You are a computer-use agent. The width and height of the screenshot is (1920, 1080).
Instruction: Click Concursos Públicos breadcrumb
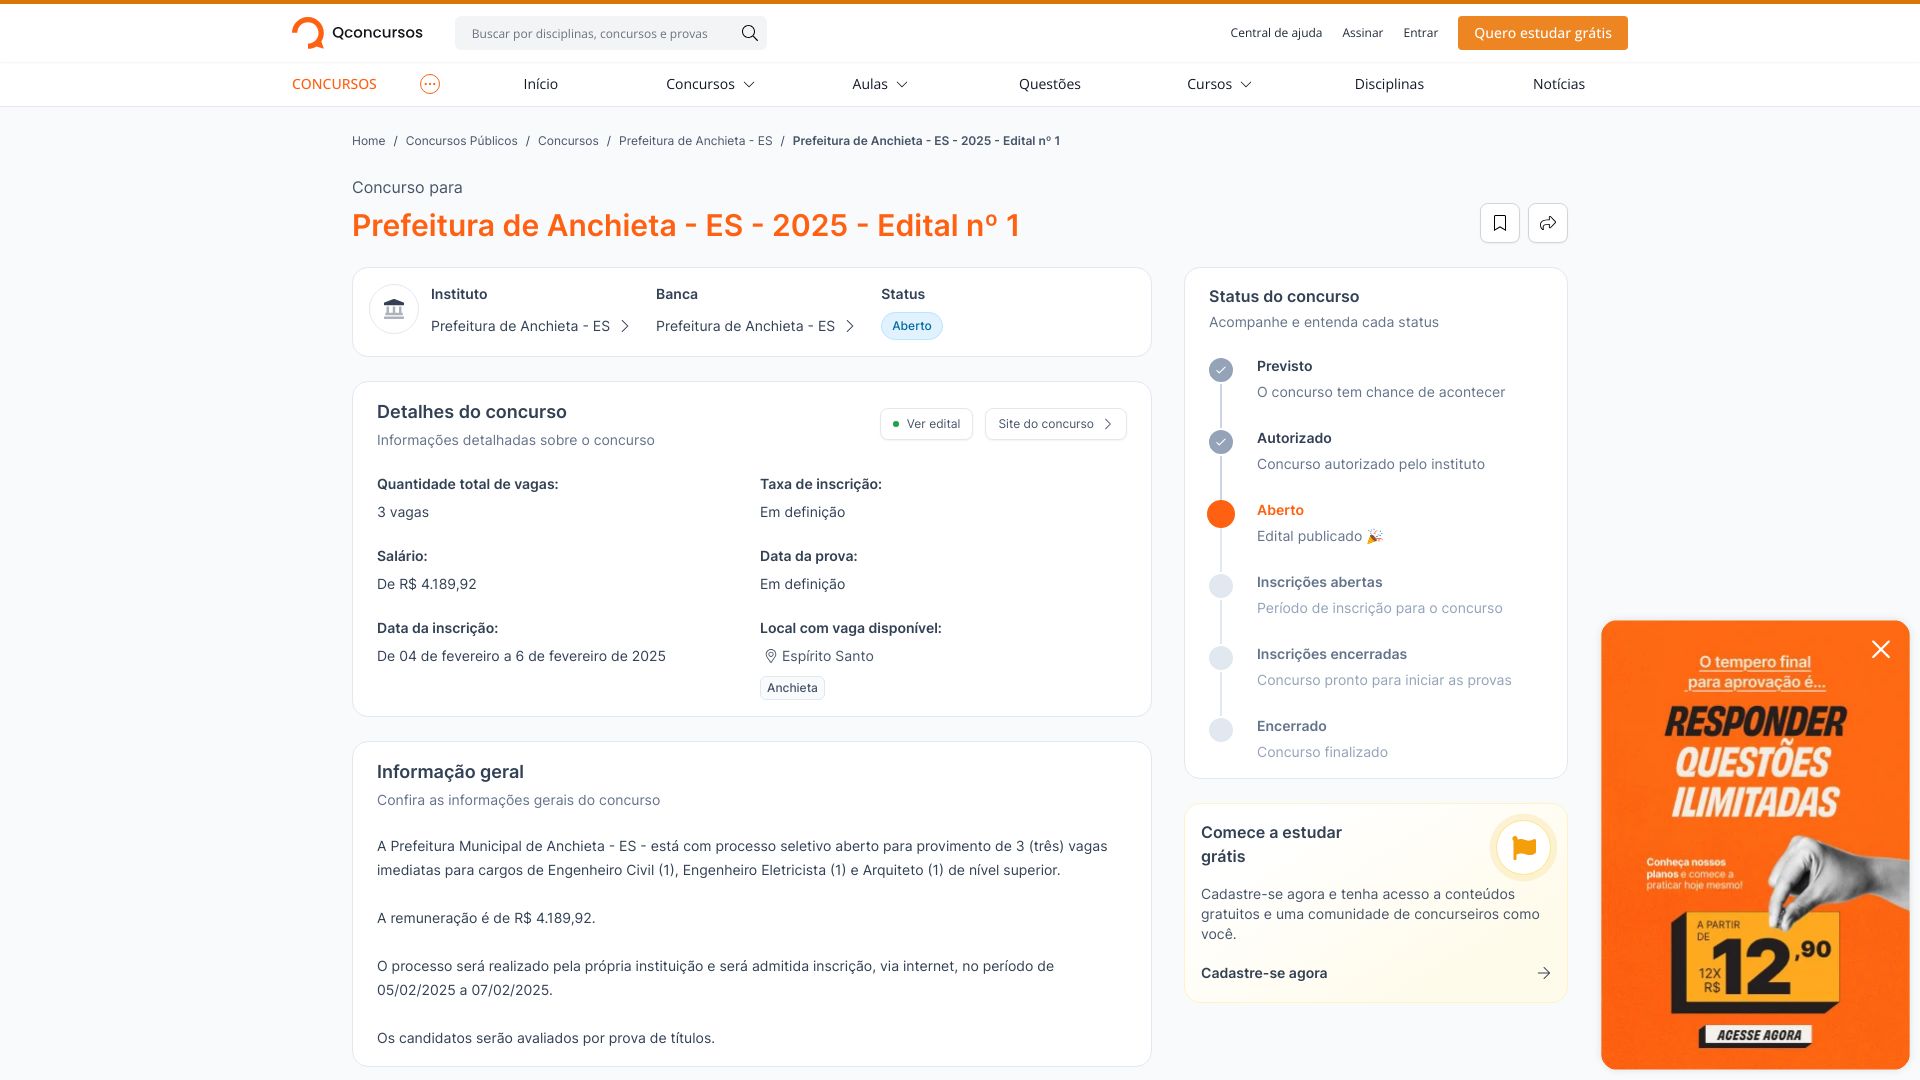[461, 141]
